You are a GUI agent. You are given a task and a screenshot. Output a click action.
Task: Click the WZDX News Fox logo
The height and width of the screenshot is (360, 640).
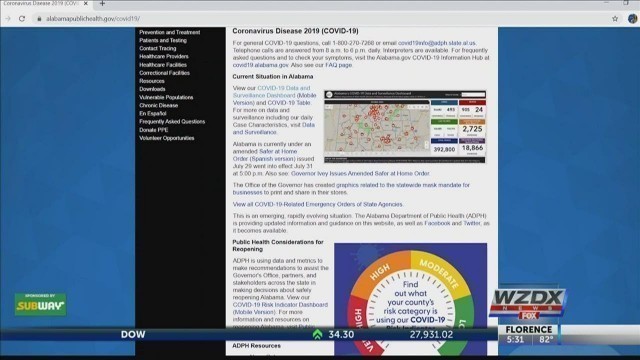527,304
